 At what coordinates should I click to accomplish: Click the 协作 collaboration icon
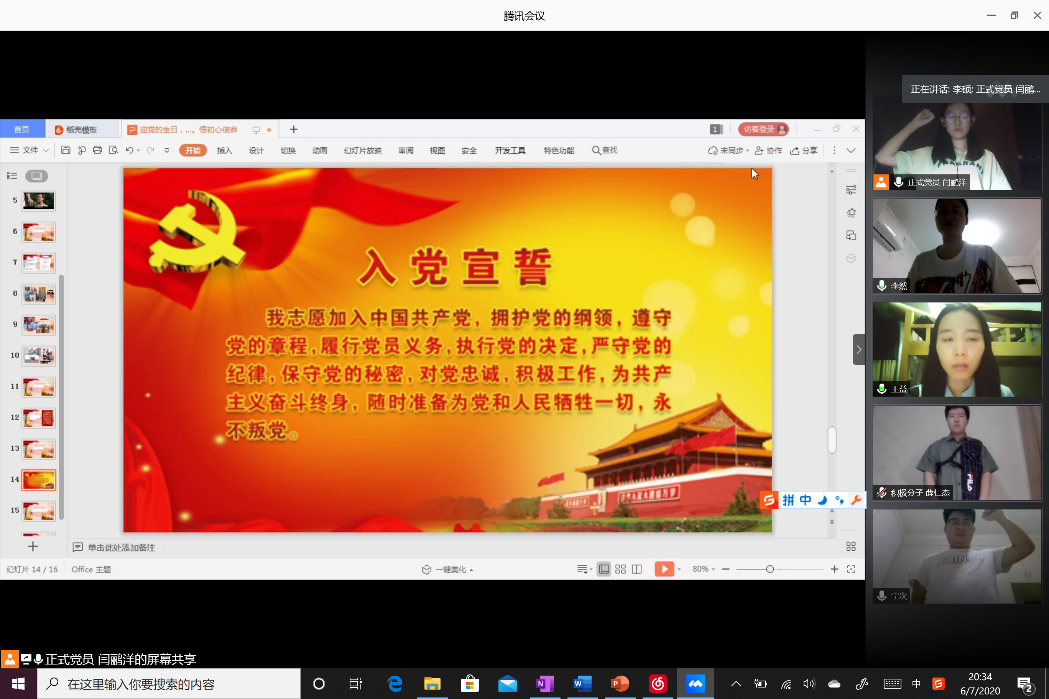(x=768, y=151)
